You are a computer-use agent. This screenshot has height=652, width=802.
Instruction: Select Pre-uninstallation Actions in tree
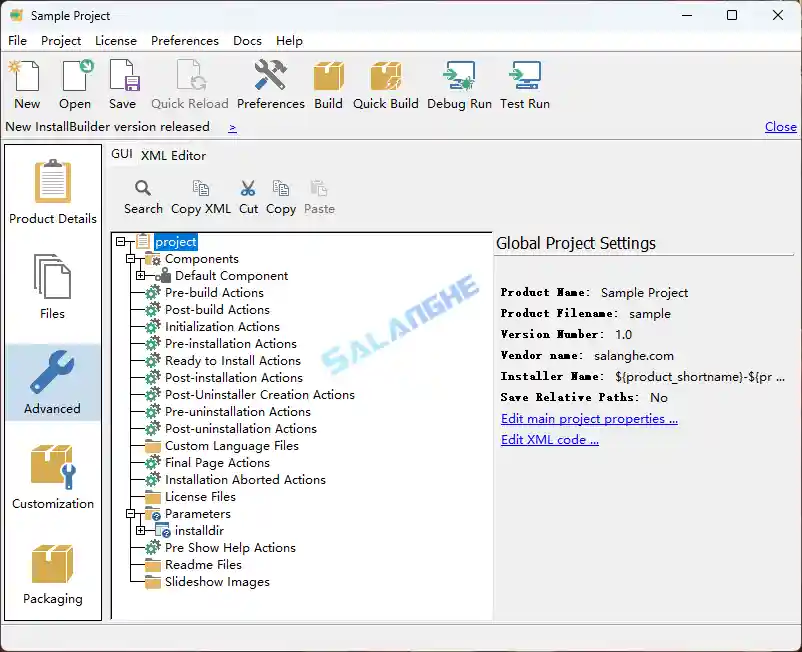[x=238, y=412]
